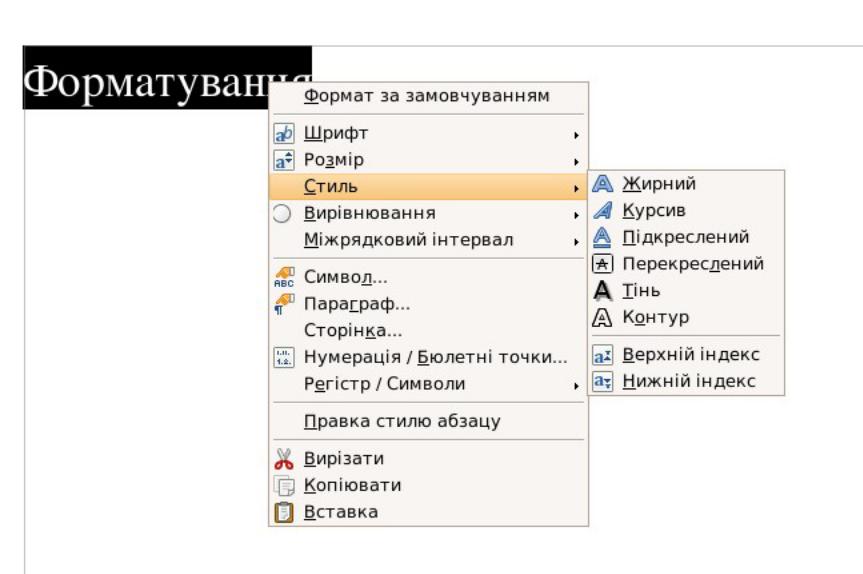
Task: Click the selected Форматування text
Action: tap(146, 81)
